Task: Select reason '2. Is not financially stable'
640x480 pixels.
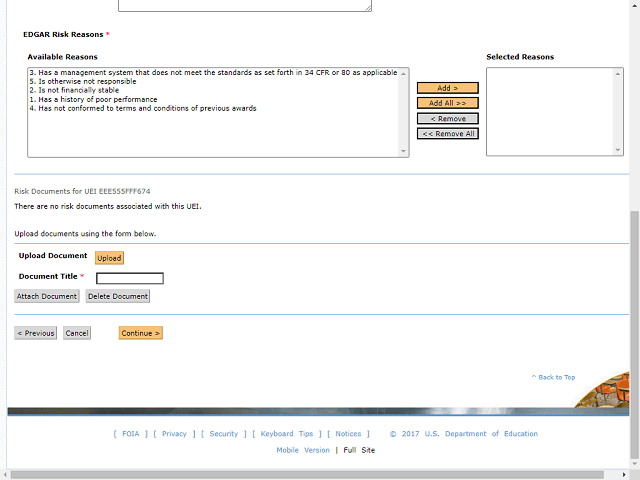Action: 74,90
